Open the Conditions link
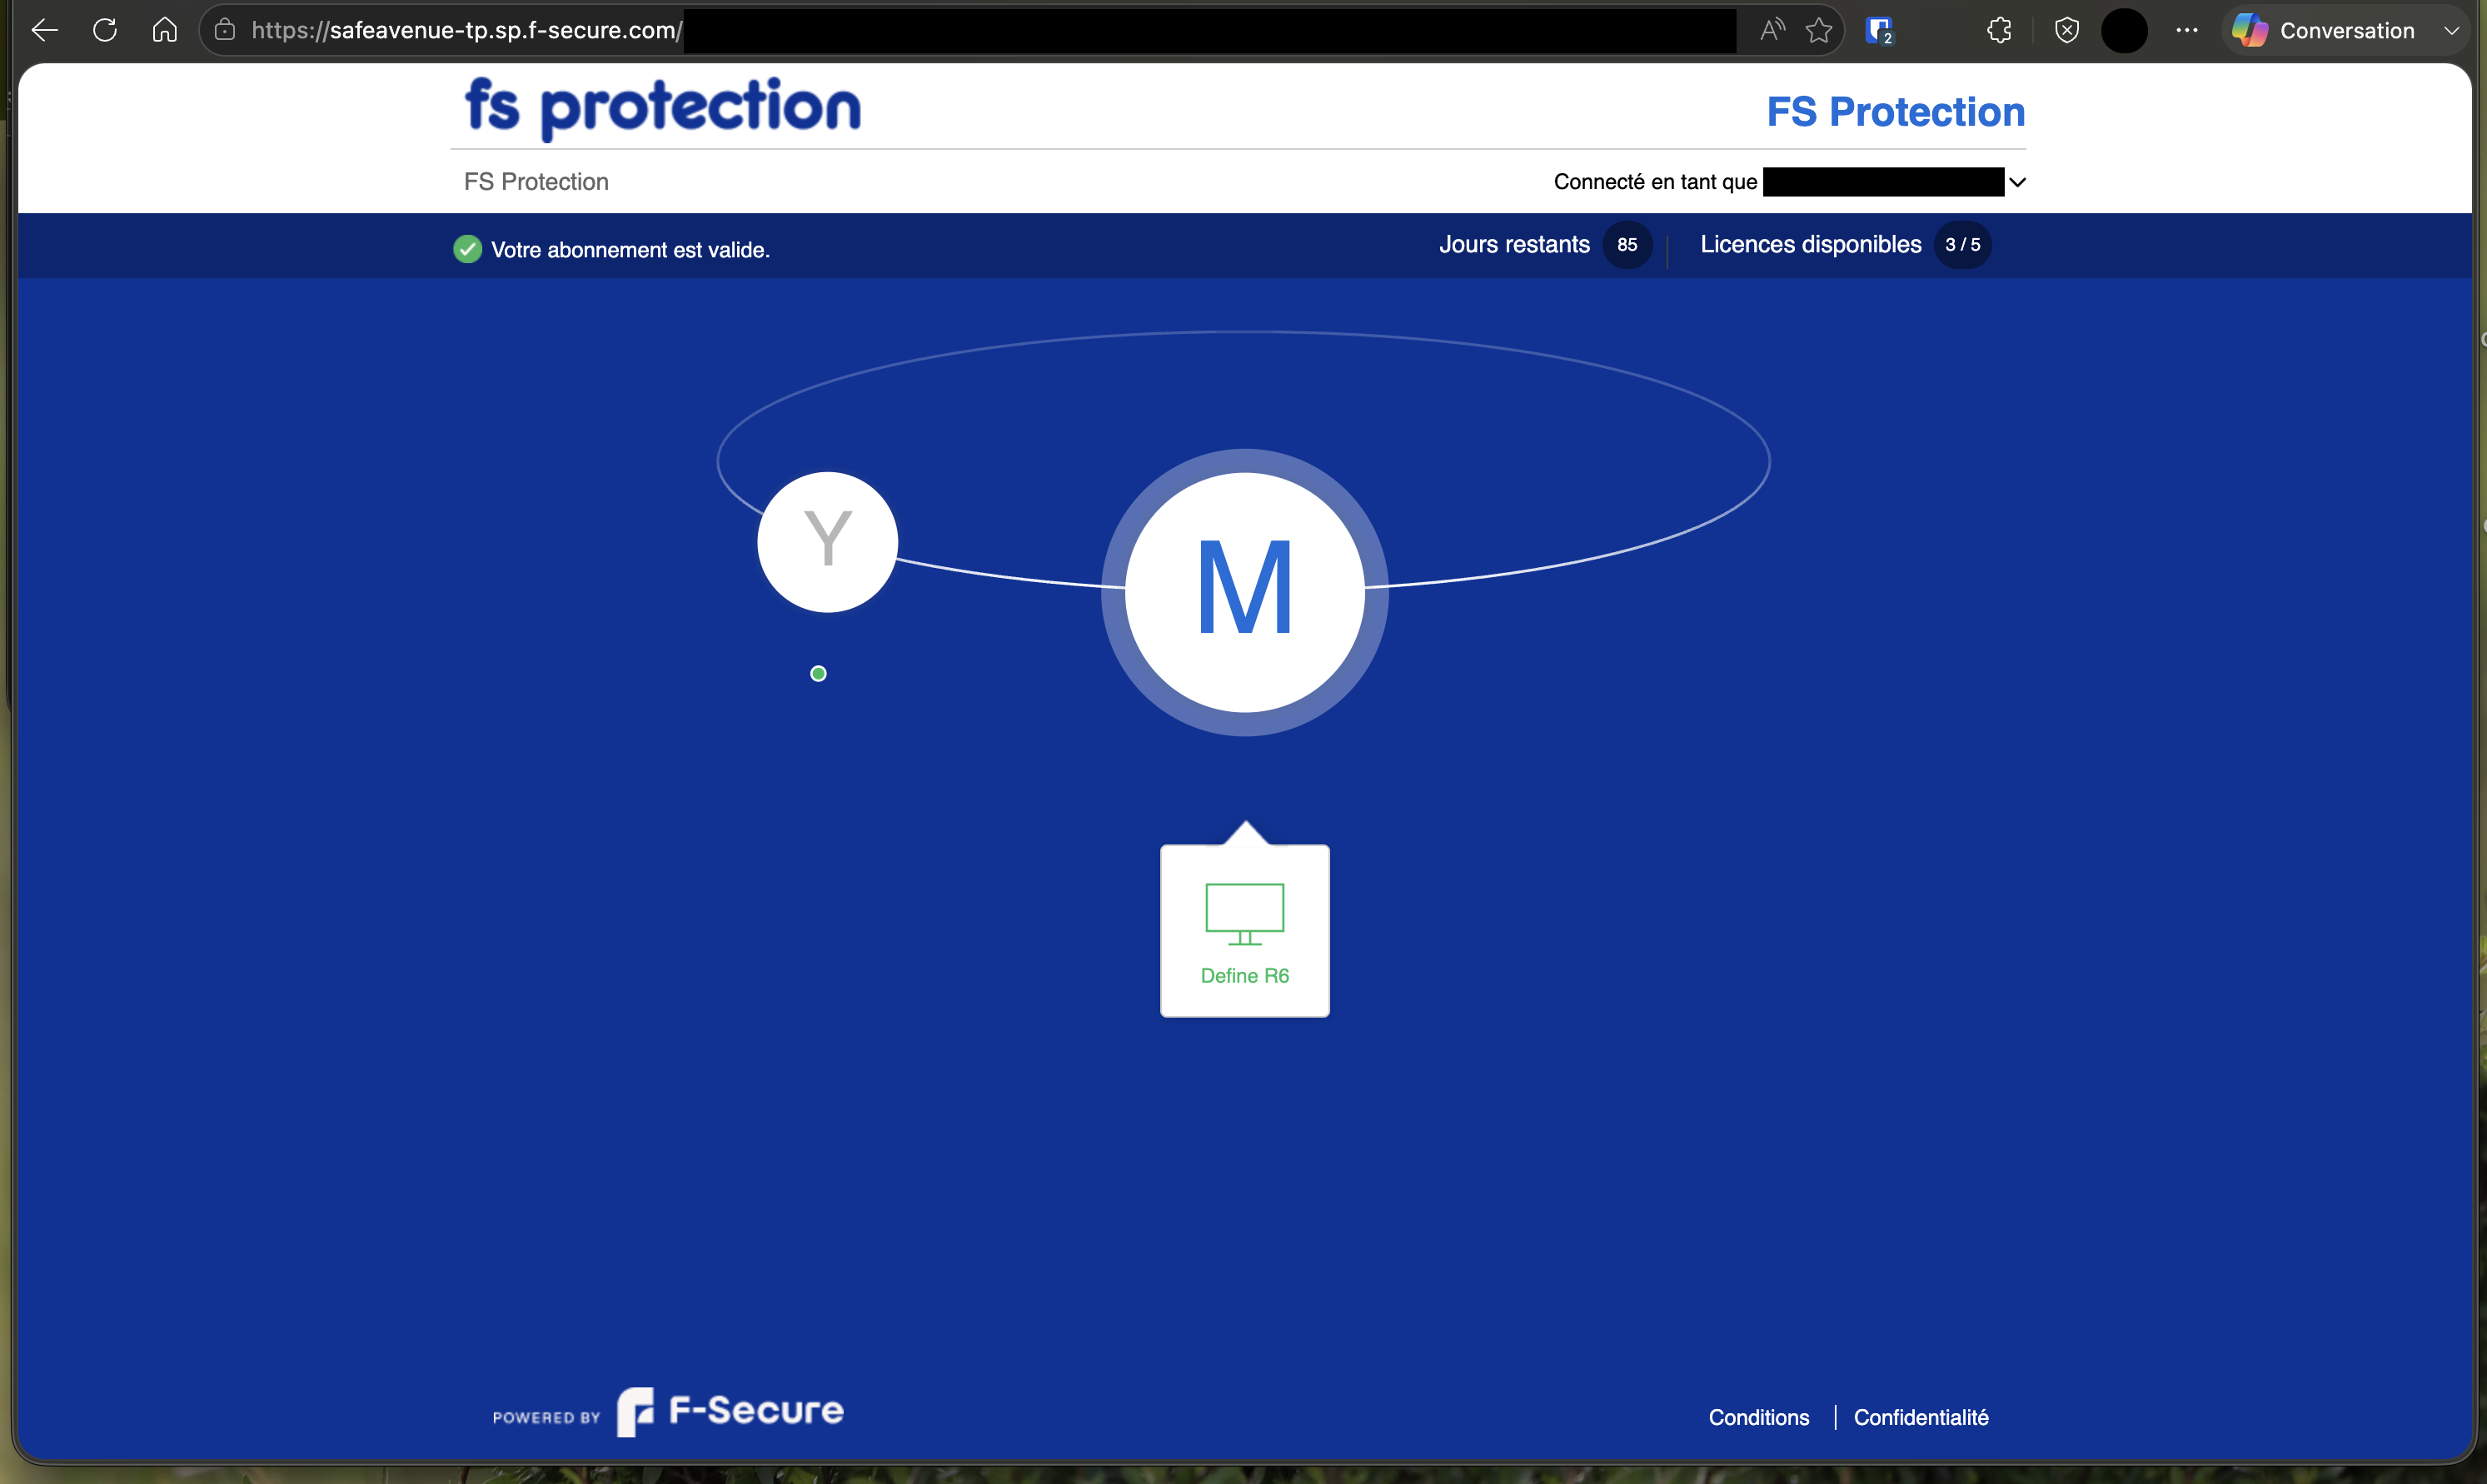2487x1484 pixels. [x=1758, y=1417]
